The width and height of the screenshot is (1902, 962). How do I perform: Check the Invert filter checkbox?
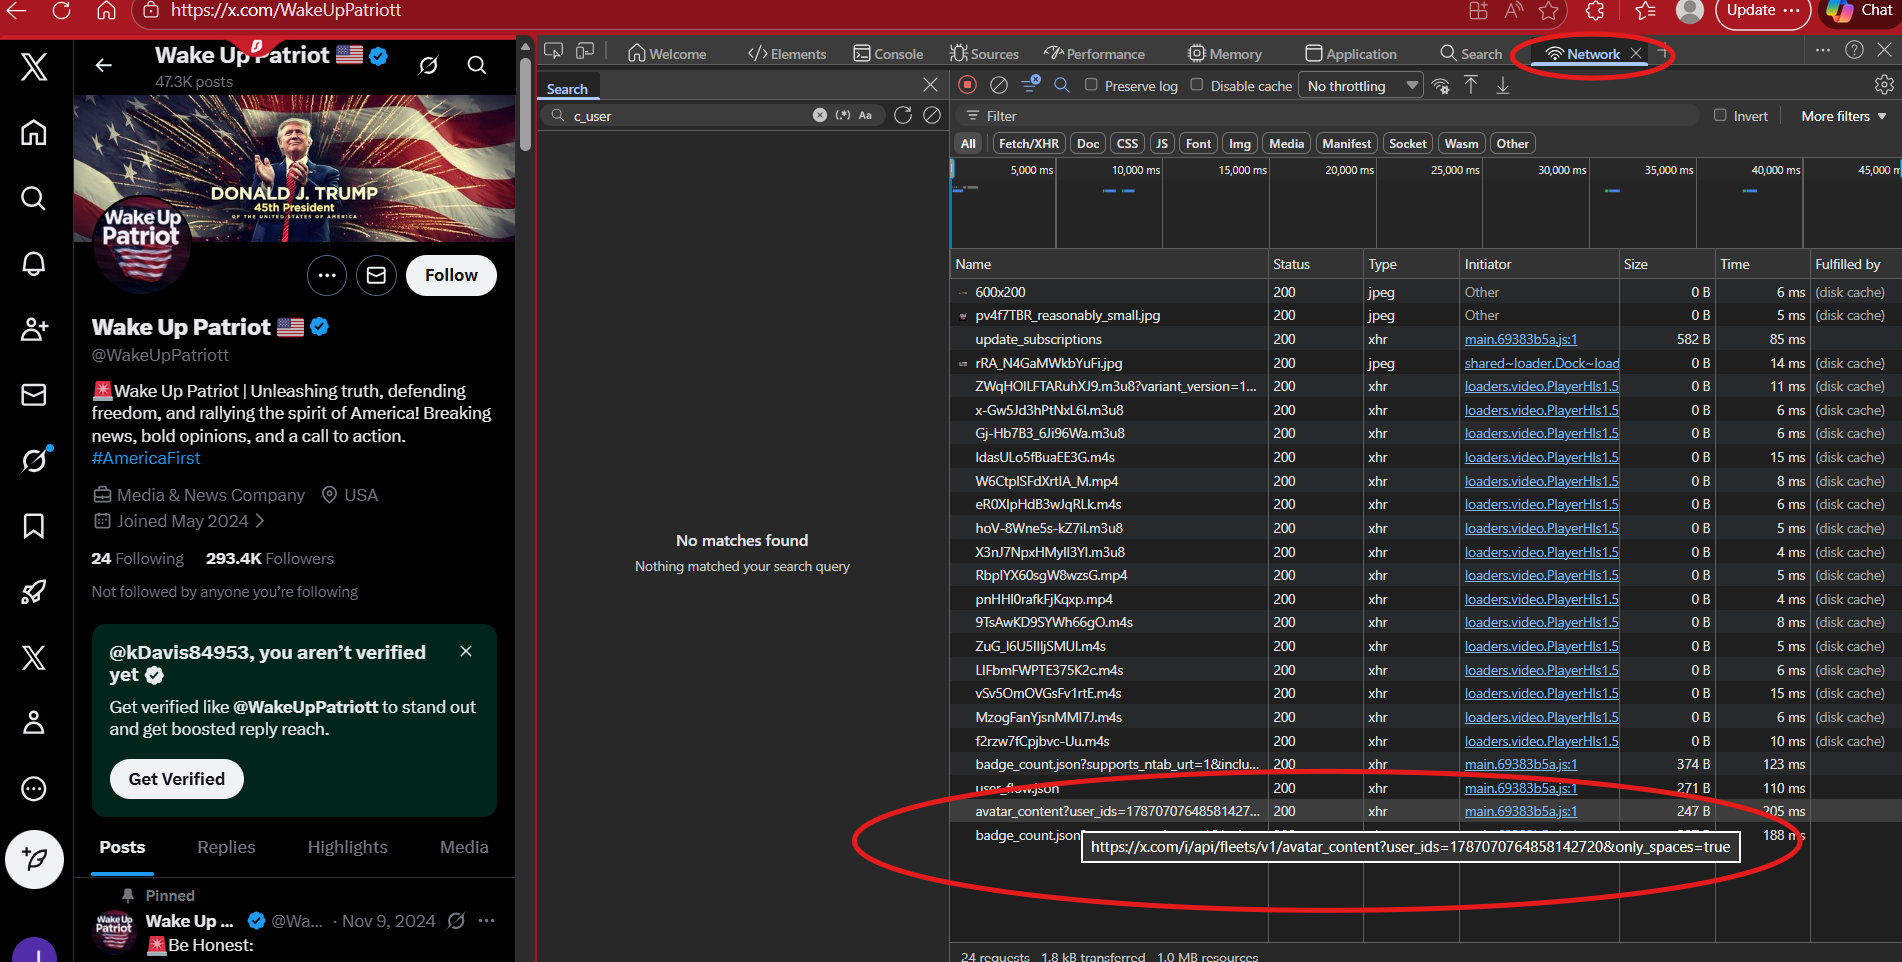point(1721,115)
